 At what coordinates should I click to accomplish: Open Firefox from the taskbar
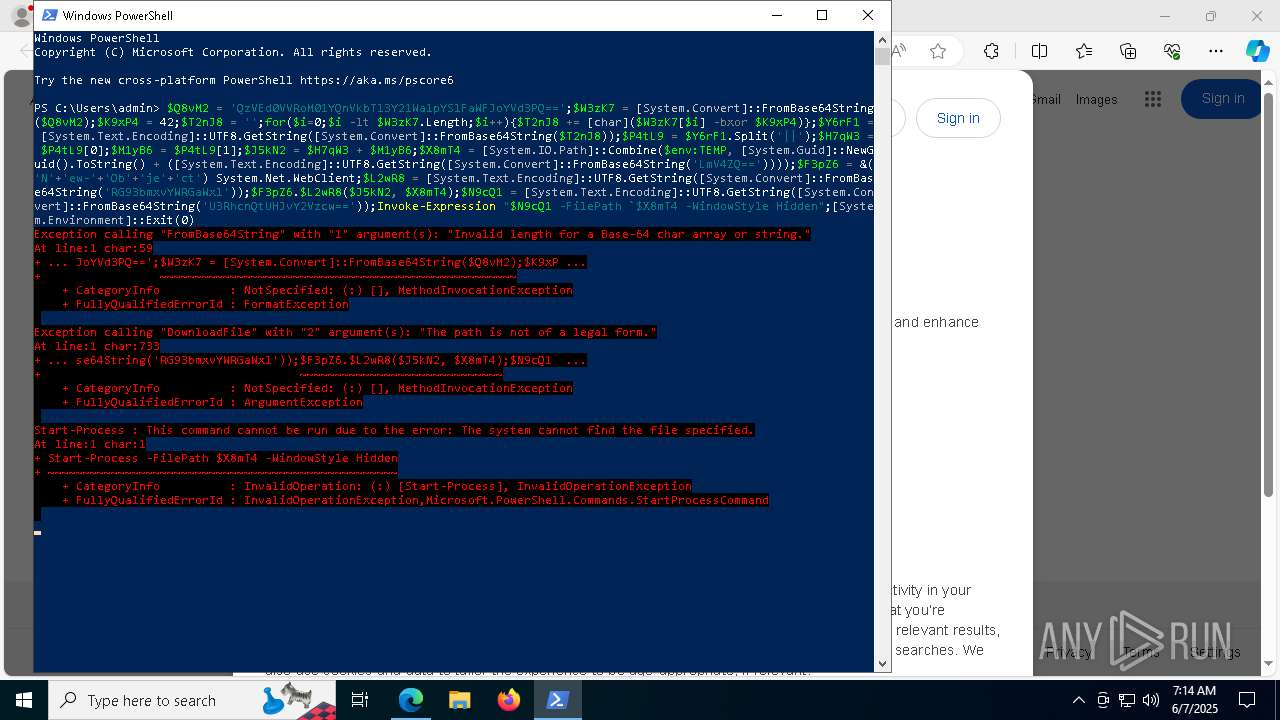(x=508, y=700)
